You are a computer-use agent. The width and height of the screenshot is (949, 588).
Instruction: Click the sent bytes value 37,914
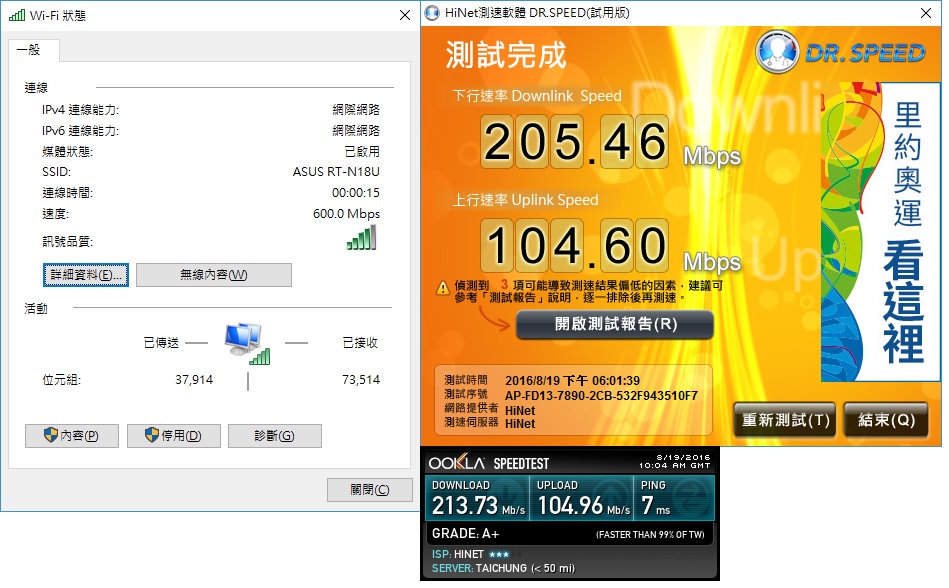(194, 380)
